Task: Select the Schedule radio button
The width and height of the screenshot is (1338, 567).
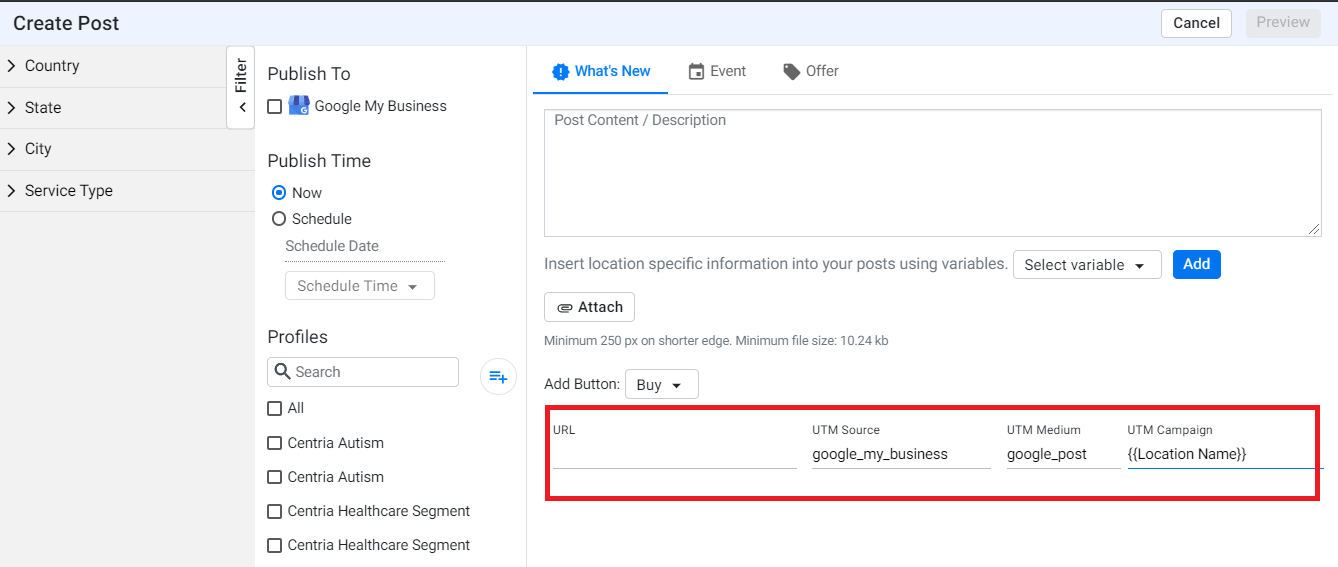Action: [279, 219]
